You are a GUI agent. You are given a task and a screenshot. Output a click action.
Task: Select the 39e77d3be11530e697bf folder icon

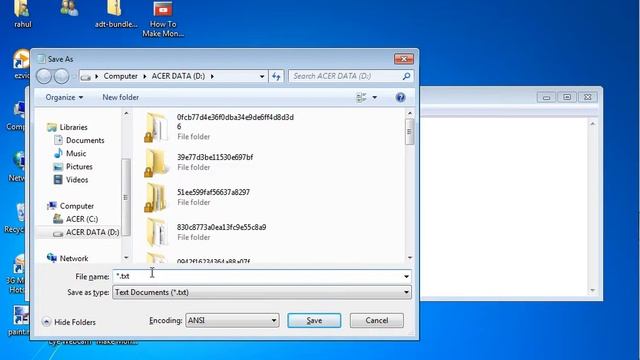[156, 162]
